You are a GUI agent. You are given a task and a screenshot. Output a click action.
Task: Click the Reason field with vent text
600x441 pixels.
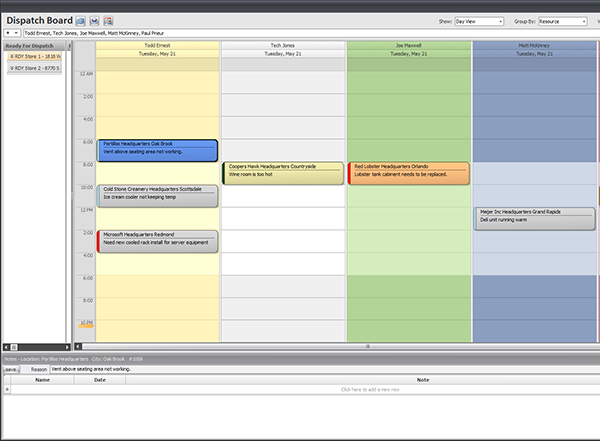pos(325,369)
